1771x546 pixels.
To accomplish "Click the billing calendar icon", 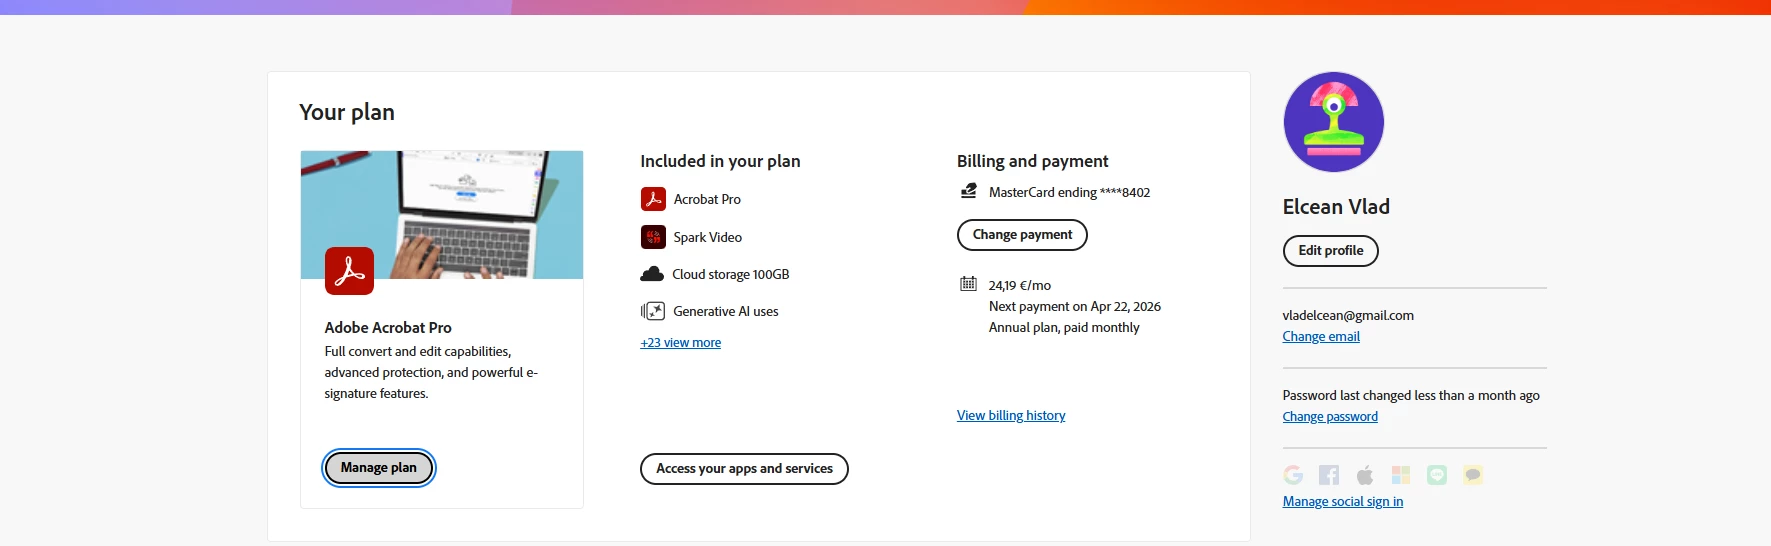I will tap(968, 284).
